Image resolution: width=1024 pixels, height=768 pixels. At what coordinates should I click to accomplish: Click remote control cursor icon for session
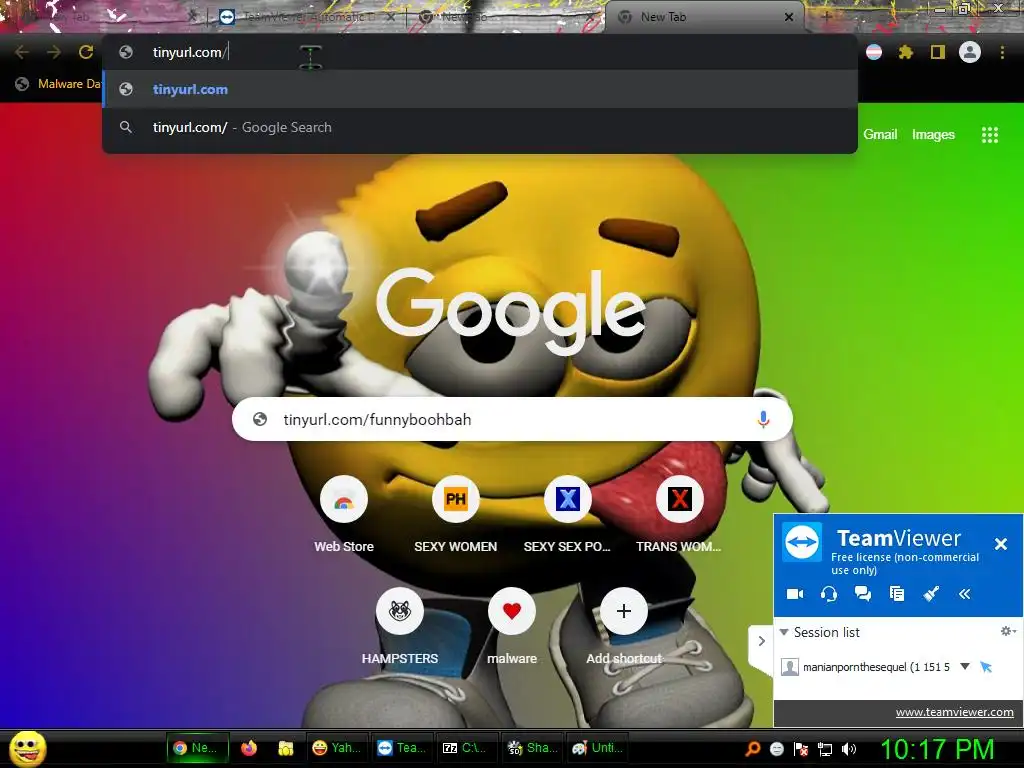point(986,667)
